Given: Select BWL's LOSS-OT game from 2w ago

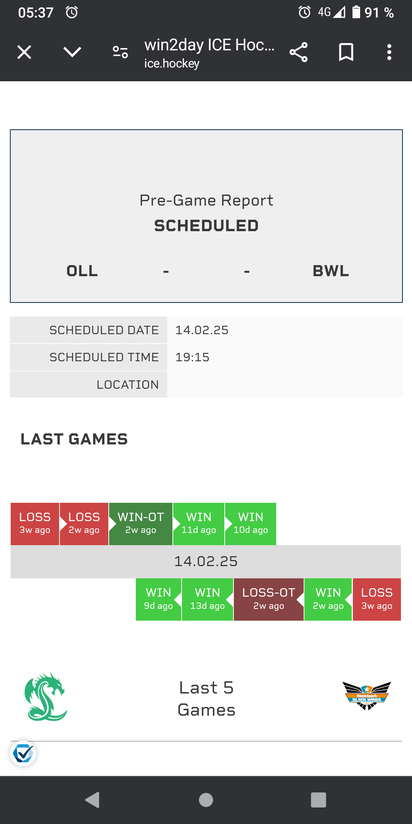Looking at the screenshot, I should click(269, 599).
